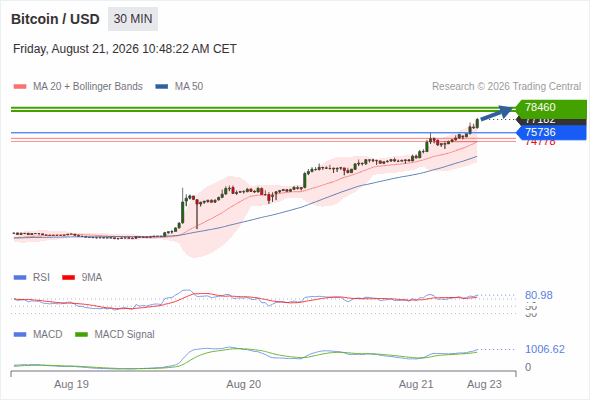Click the MACD Signal green legend swatch
This screenshot has height=400, width=590.
[x=81, y=335]
